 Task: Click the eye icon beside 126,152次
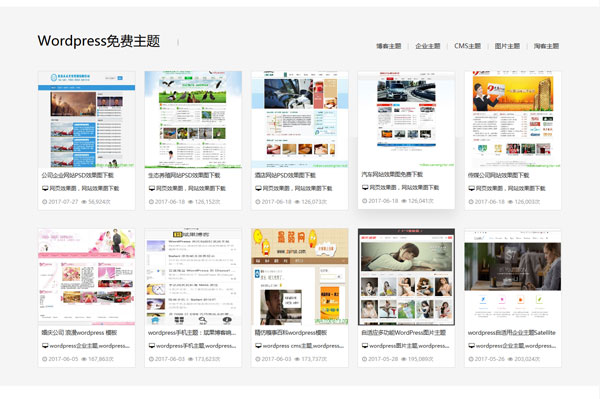tap(191, 202)
